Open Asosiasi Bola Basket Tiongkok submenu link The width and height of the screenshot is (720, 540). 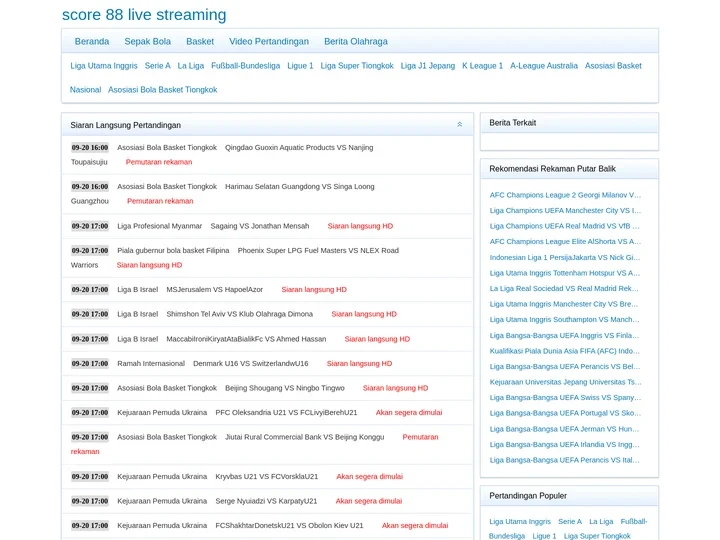coord(163,90)
